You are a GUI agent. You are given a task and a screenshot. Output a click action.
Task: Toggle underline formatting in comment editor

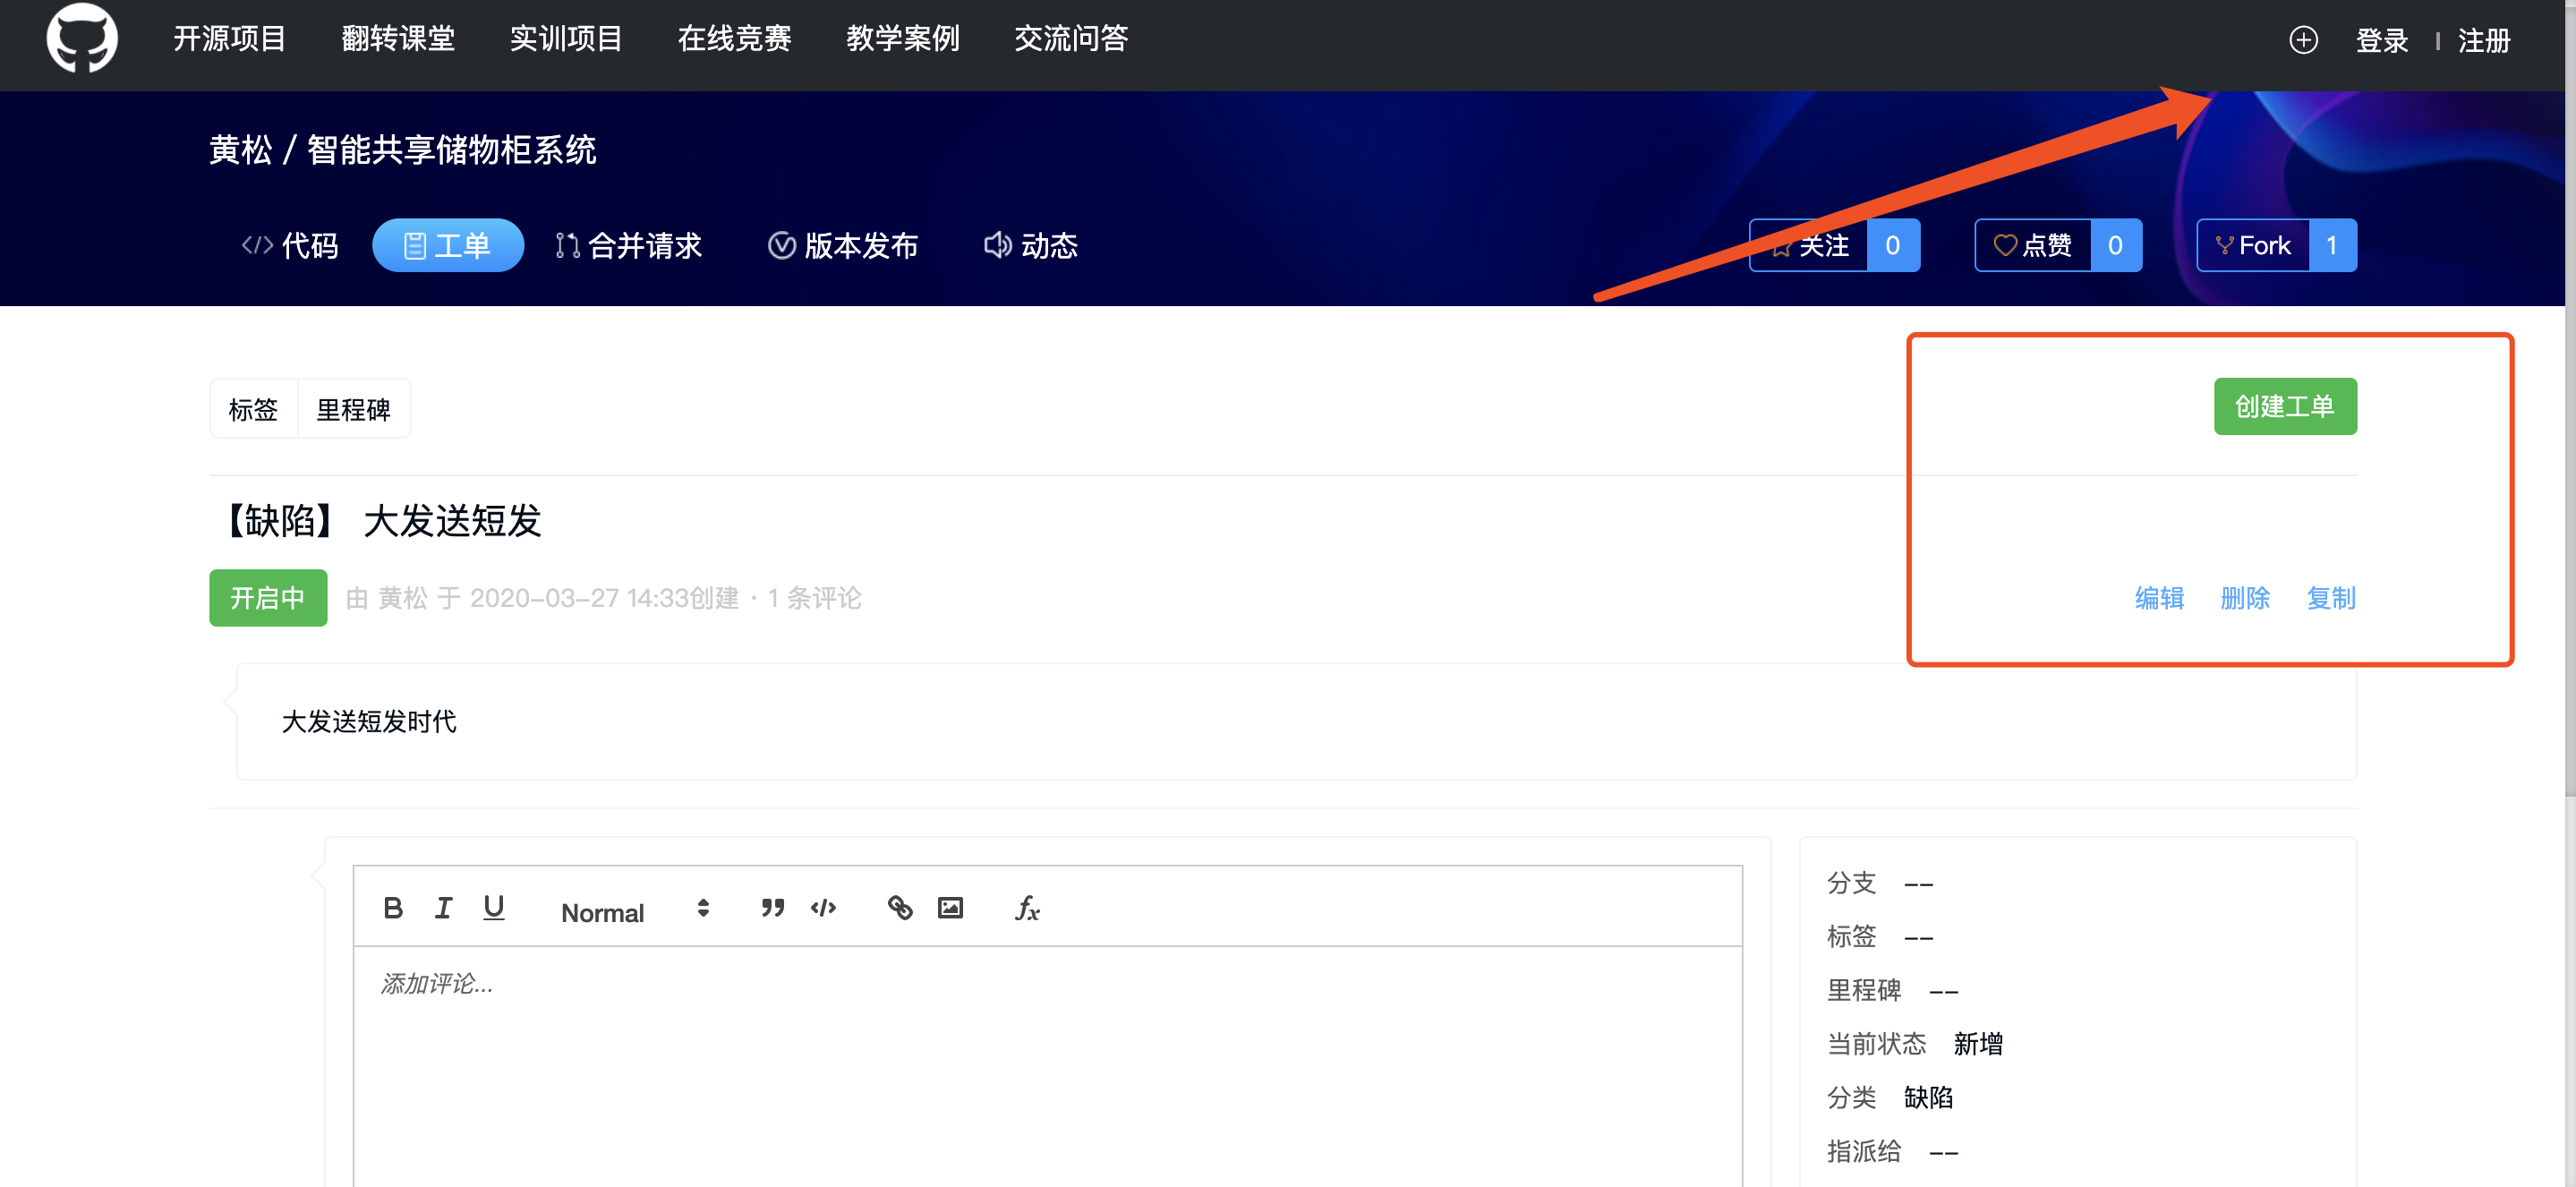pos(494,907)
